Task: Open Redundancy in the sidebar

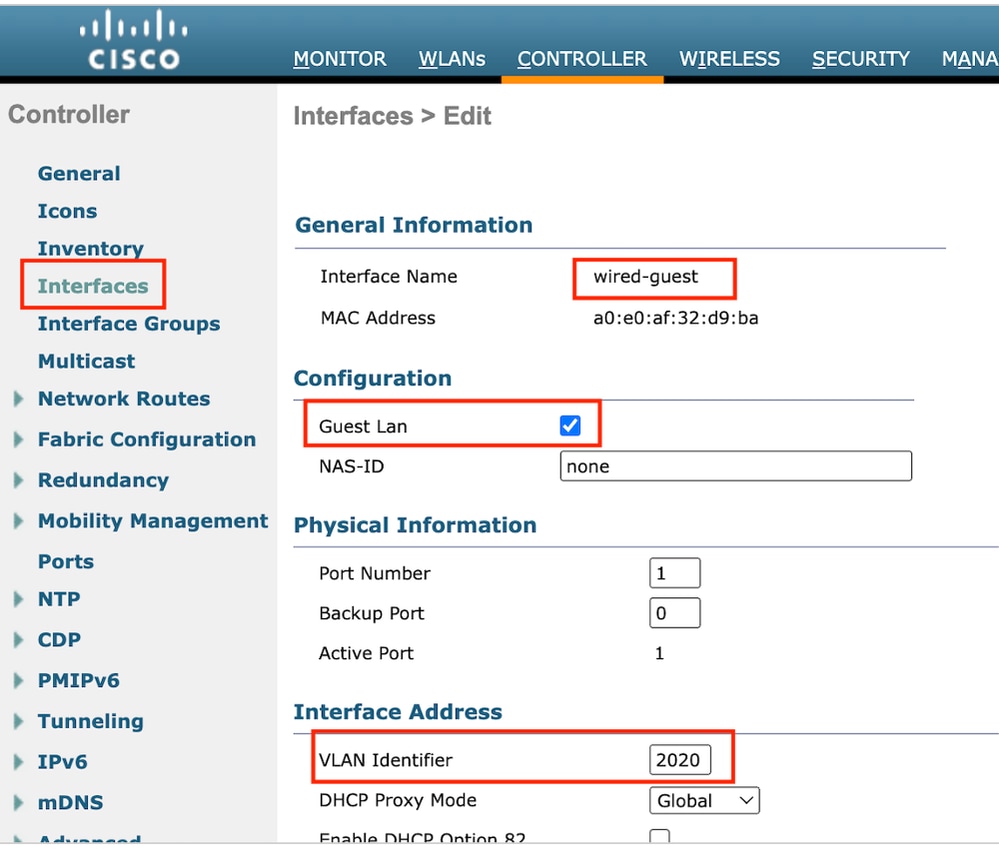Action: [103, 480]
